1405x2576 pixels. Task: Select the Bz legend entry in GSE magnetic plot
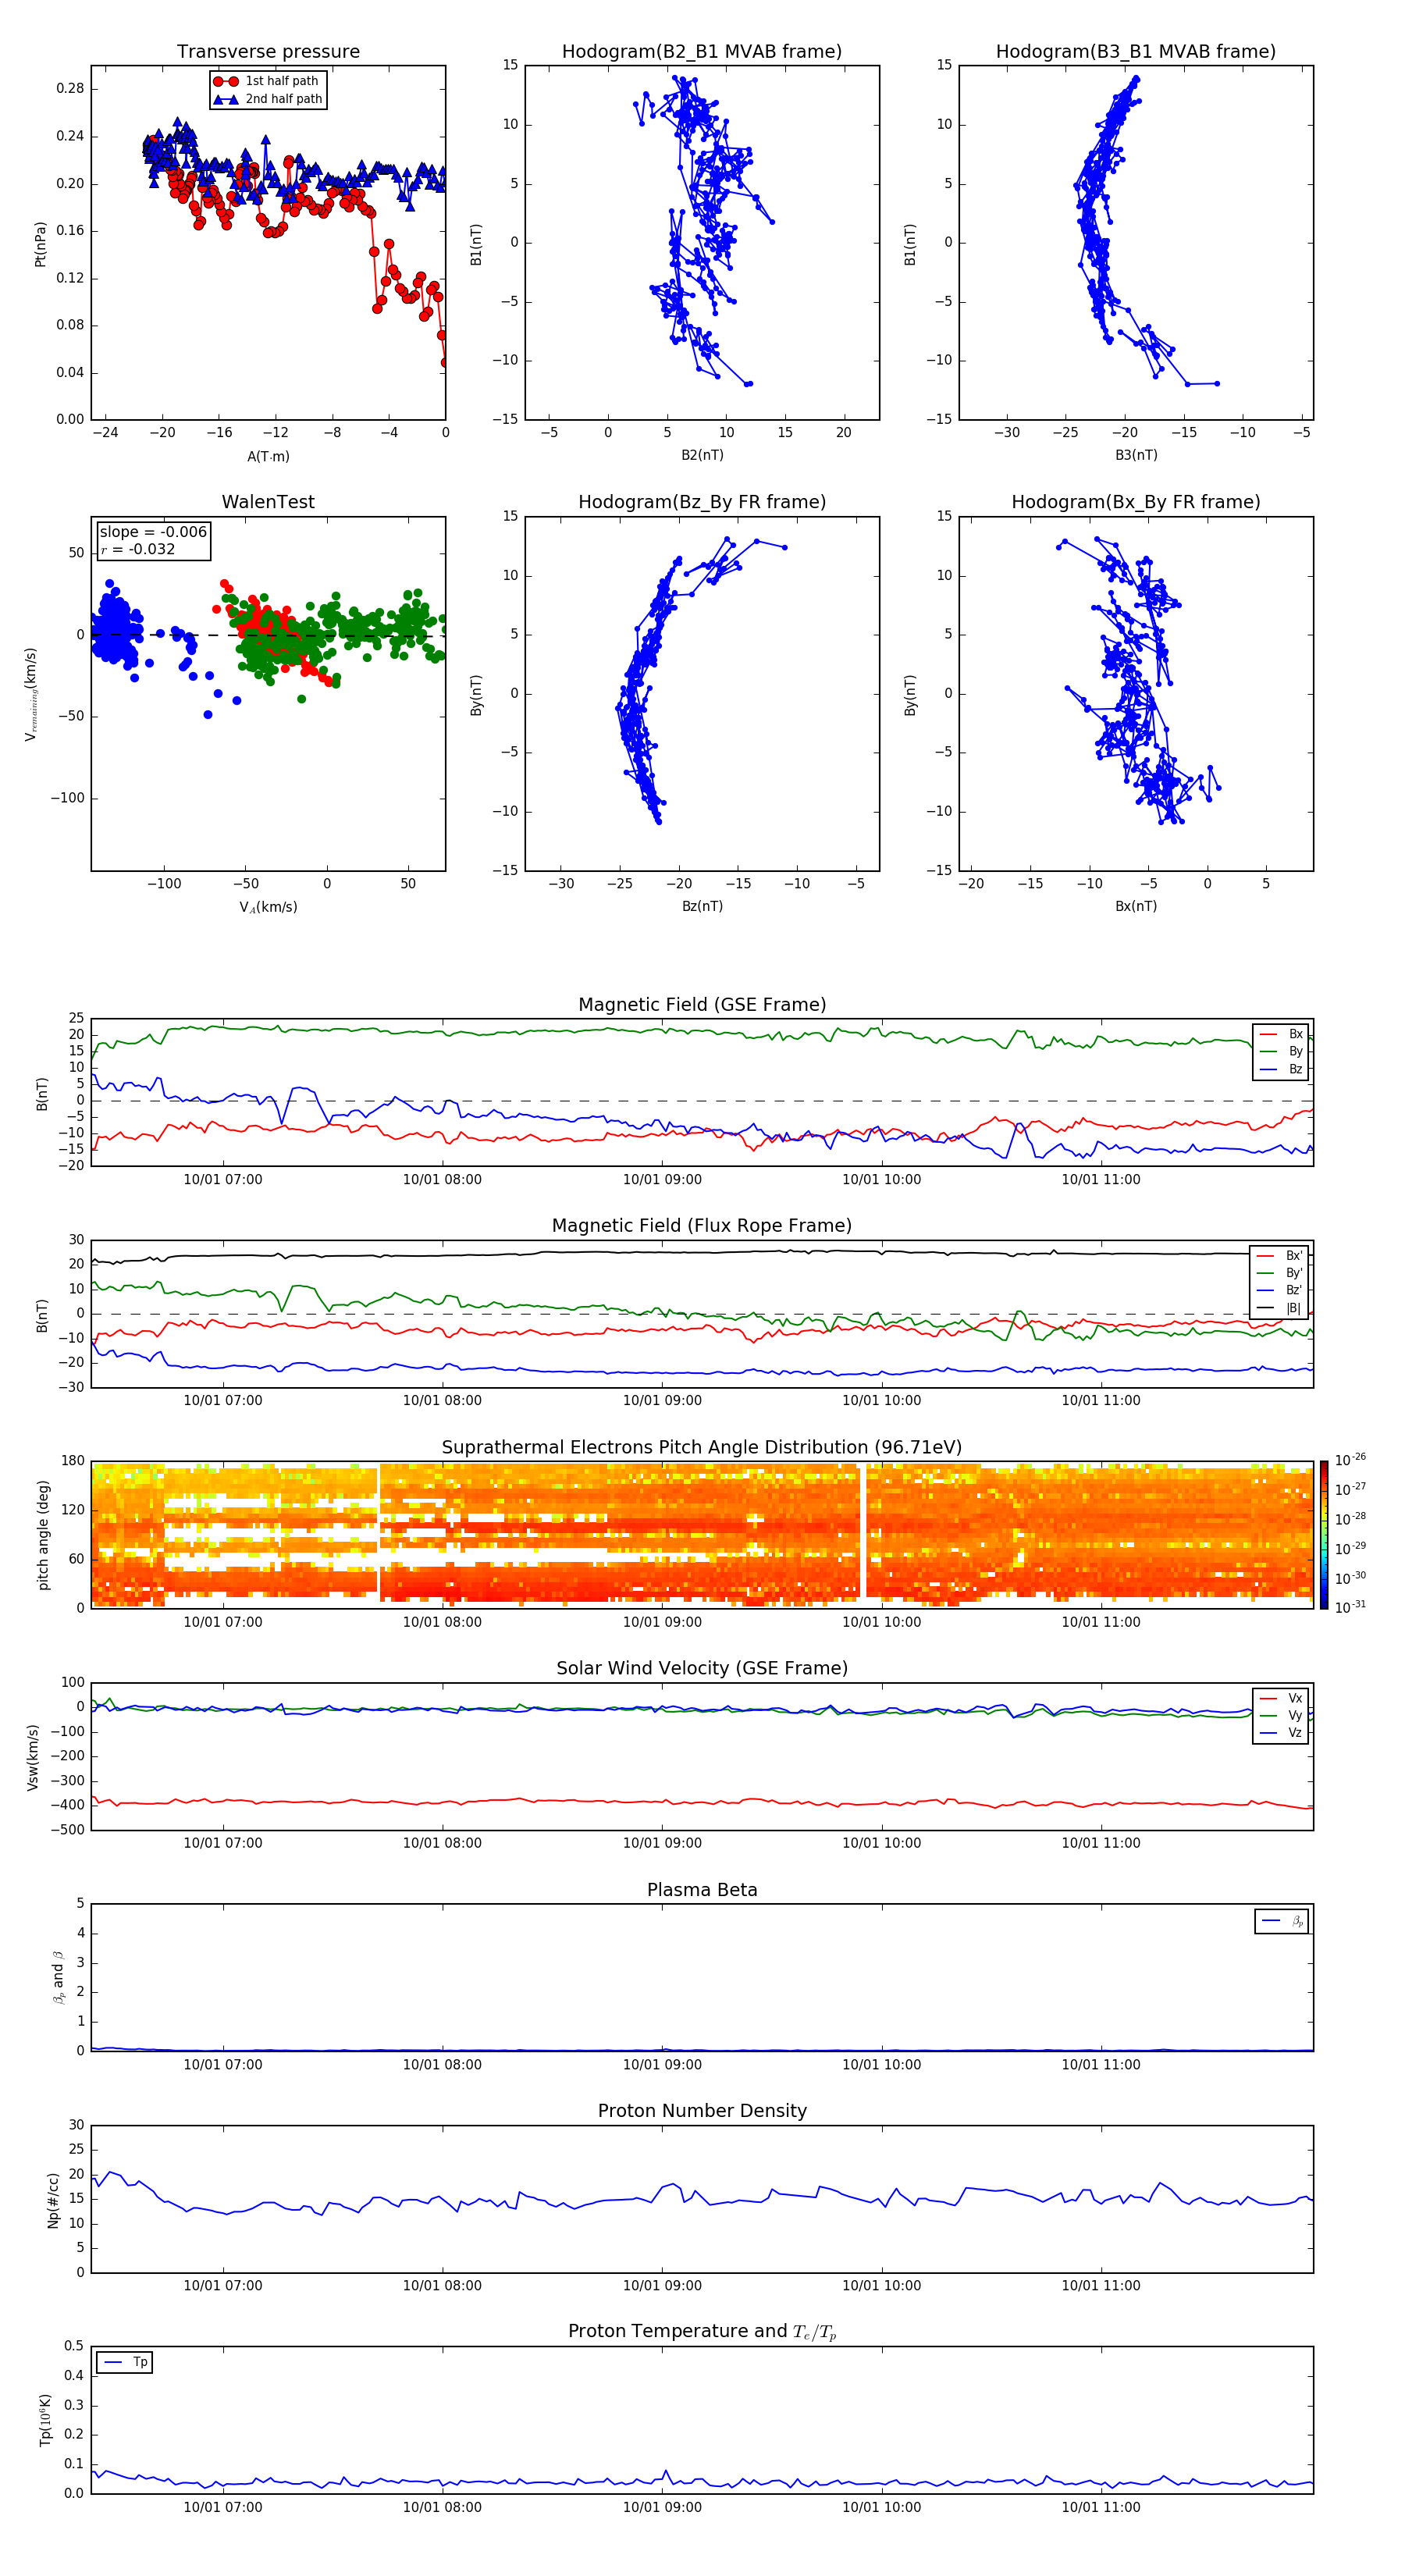coord(1282,1069)
